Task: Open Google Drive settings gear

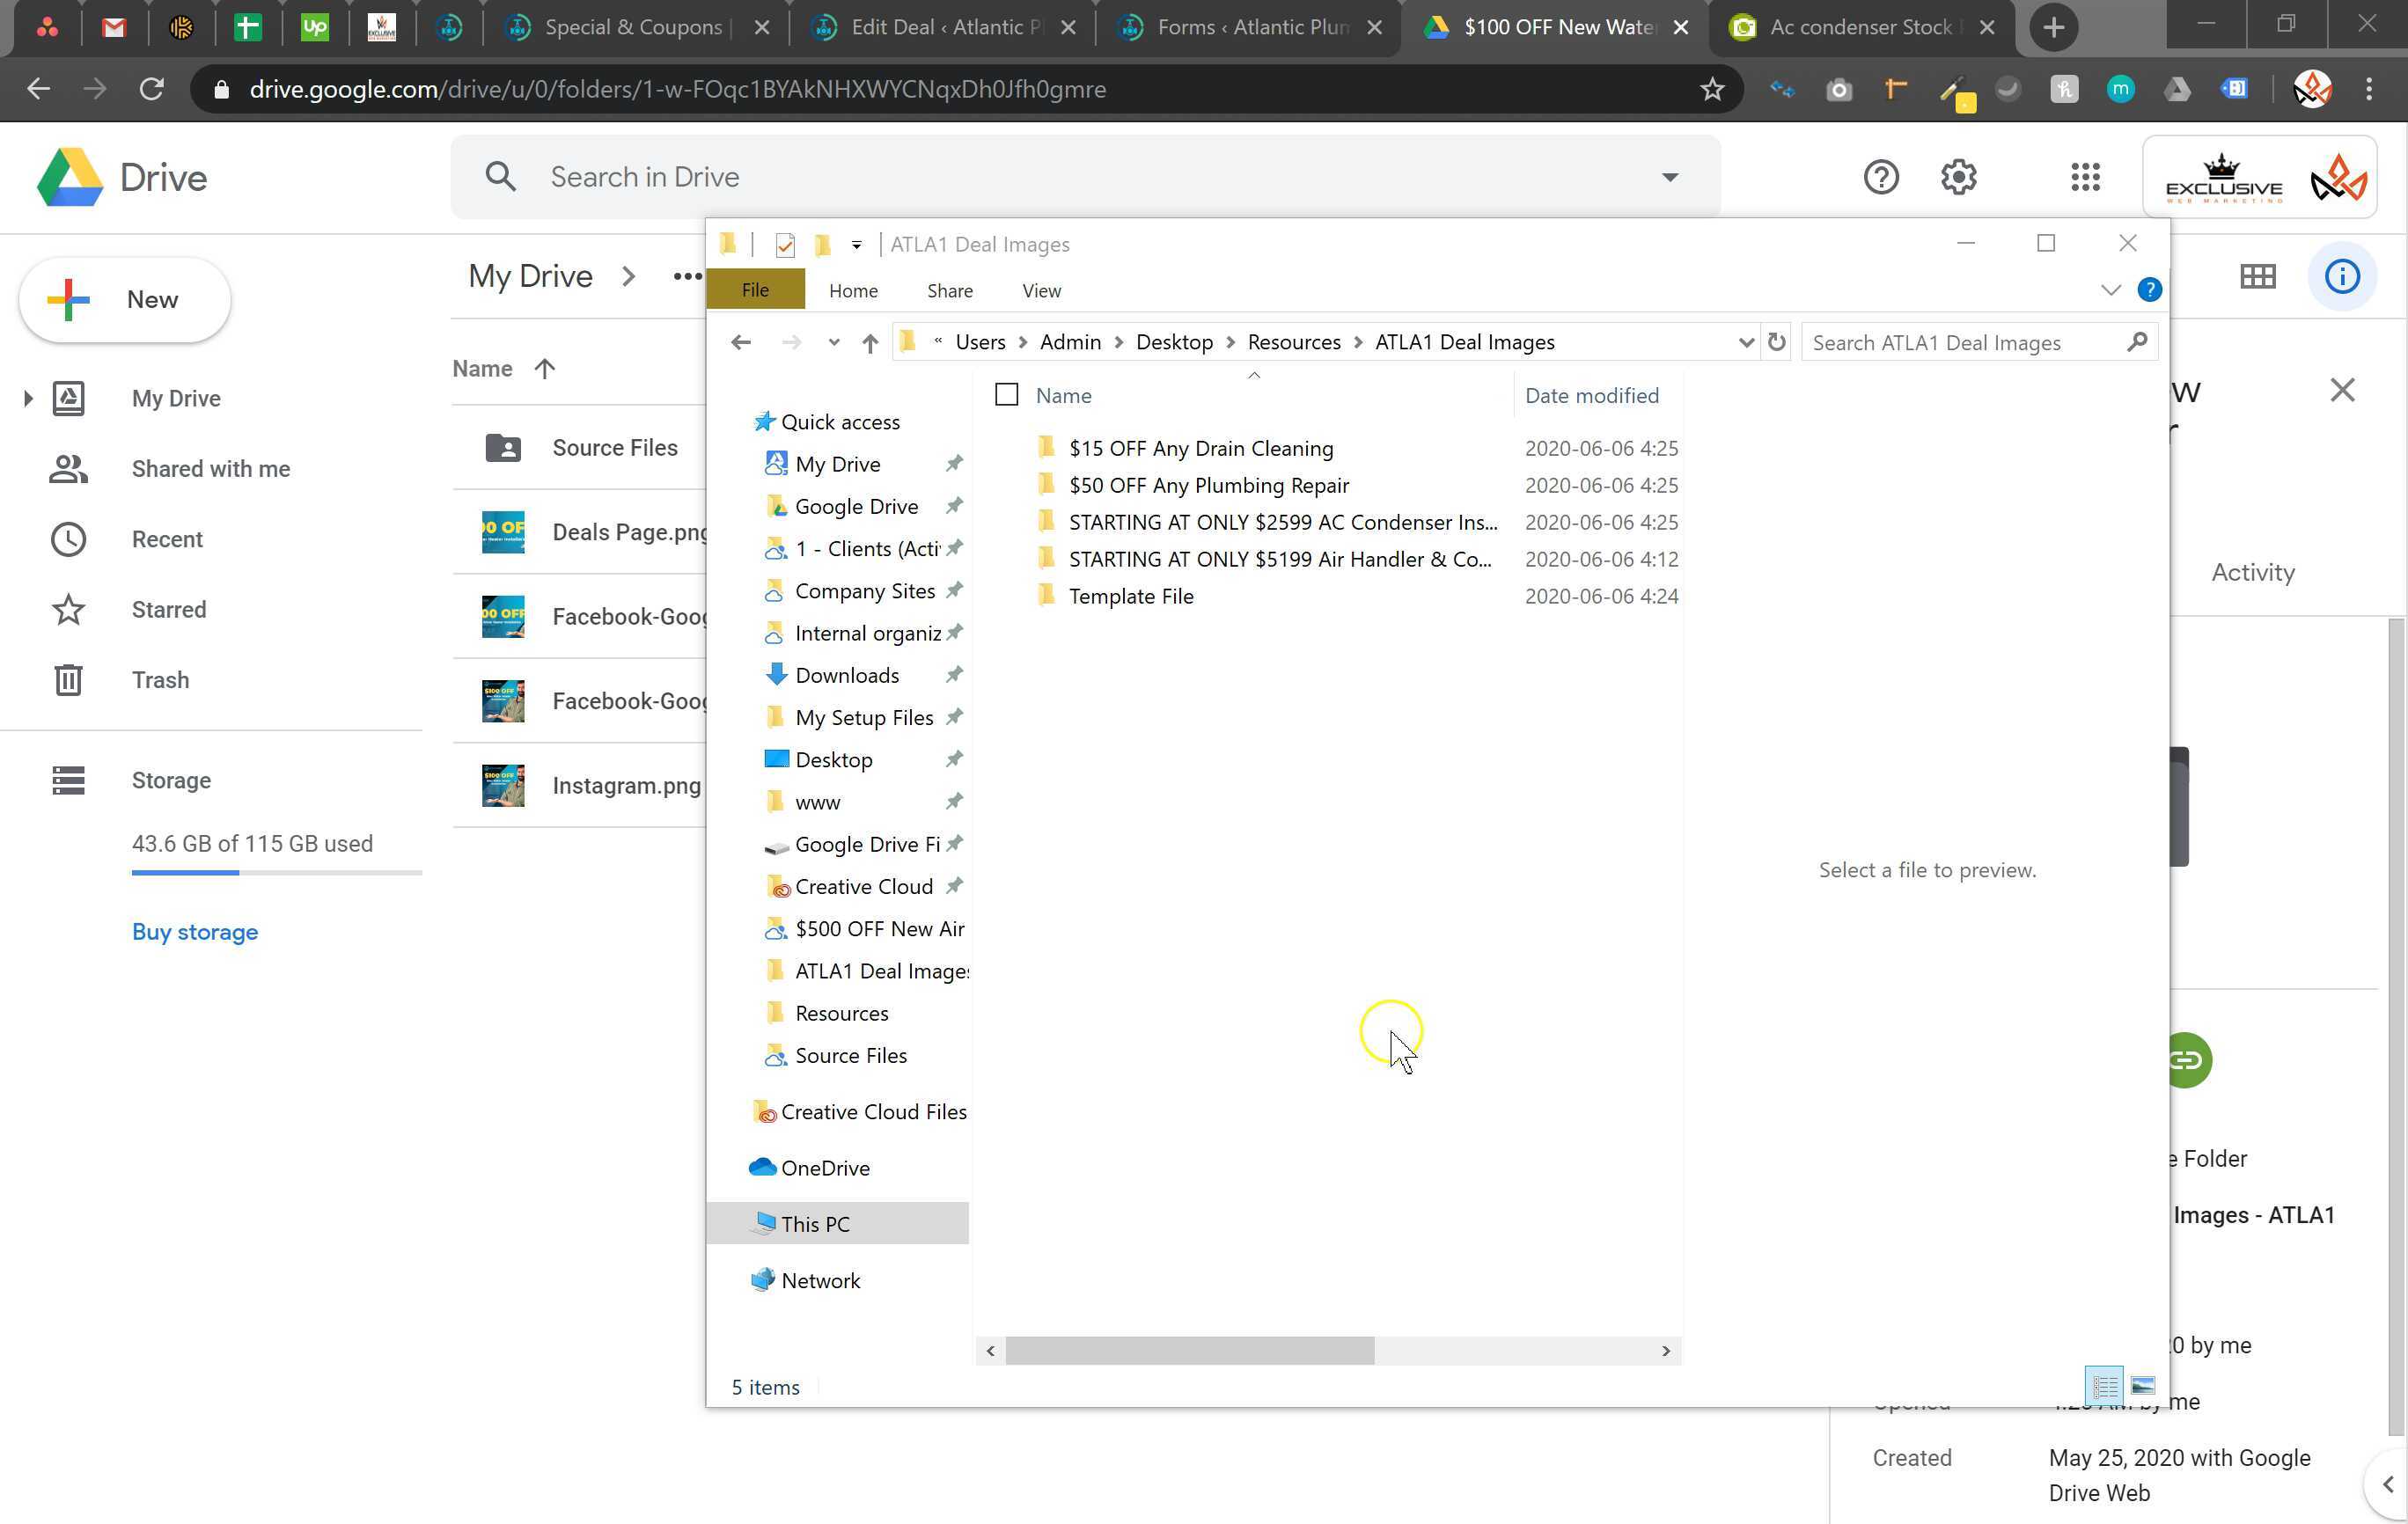Action: coord(1958,177)
